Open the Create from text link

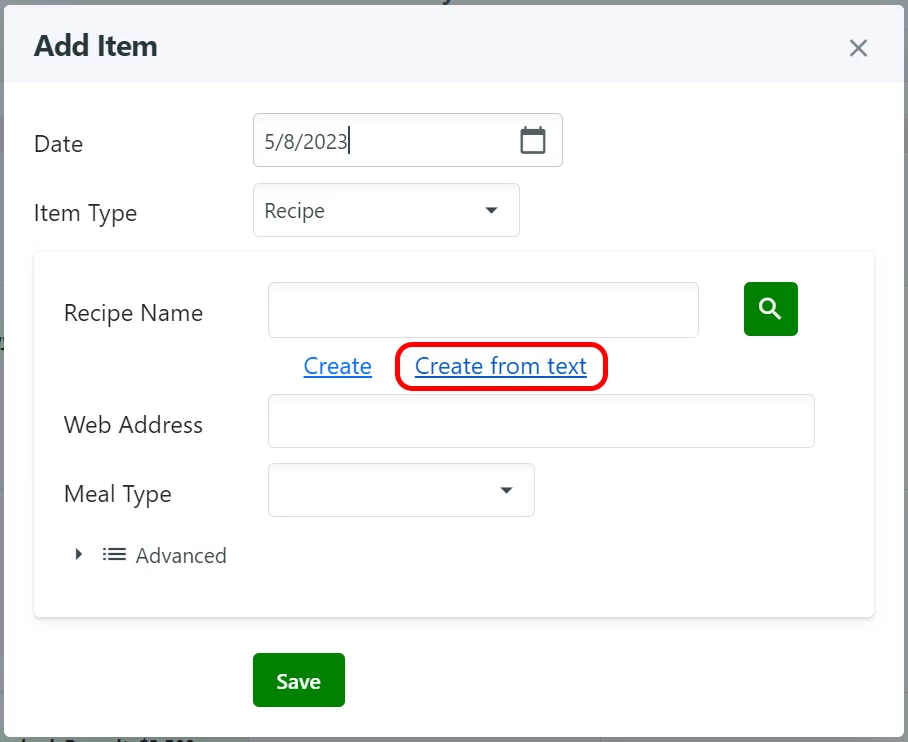[x=500, y=366]
